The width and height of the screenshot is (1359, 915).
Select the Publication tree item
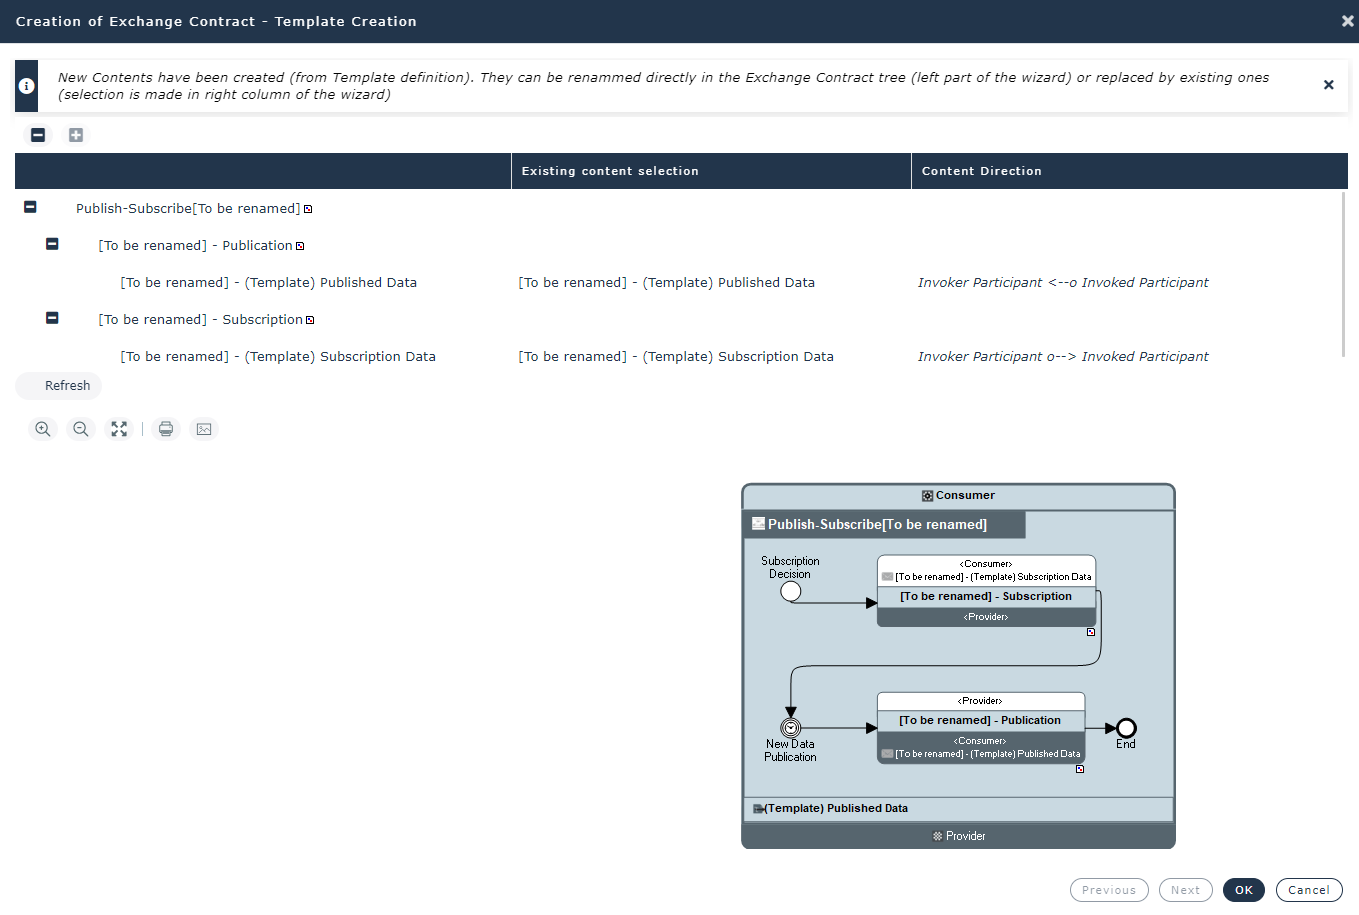coord(195,246)
